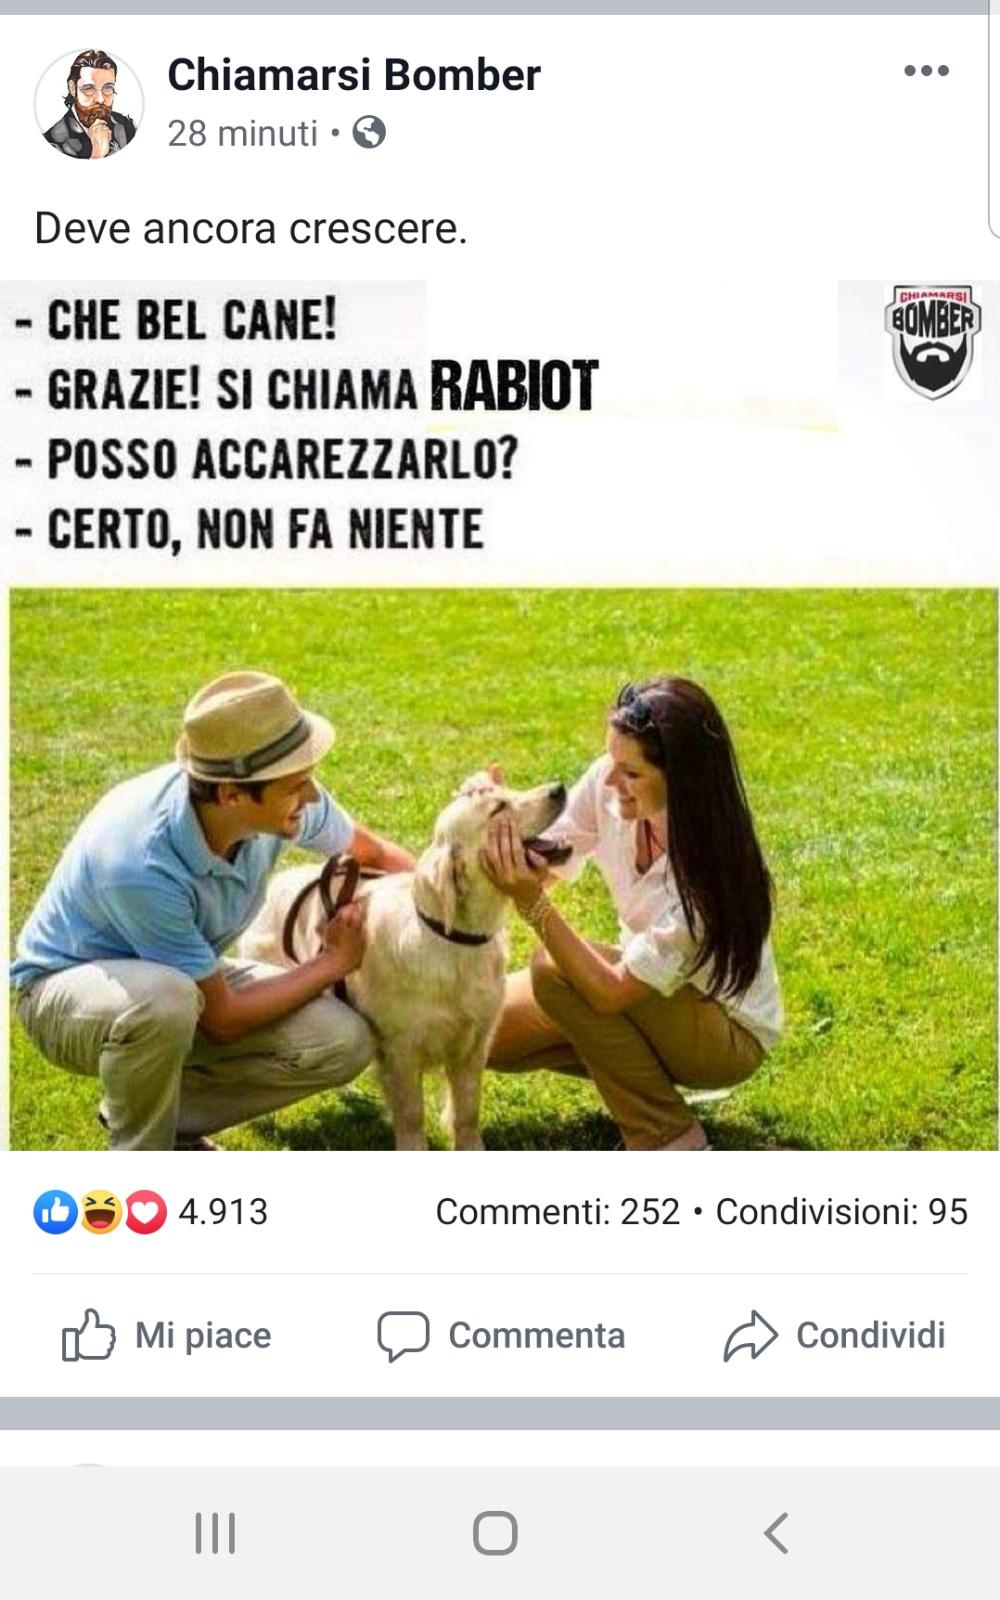This screenshot has height=1600, width=1000.
Task: Open 'Condivisioni: 95' shares list
Action: [842, 1212]
